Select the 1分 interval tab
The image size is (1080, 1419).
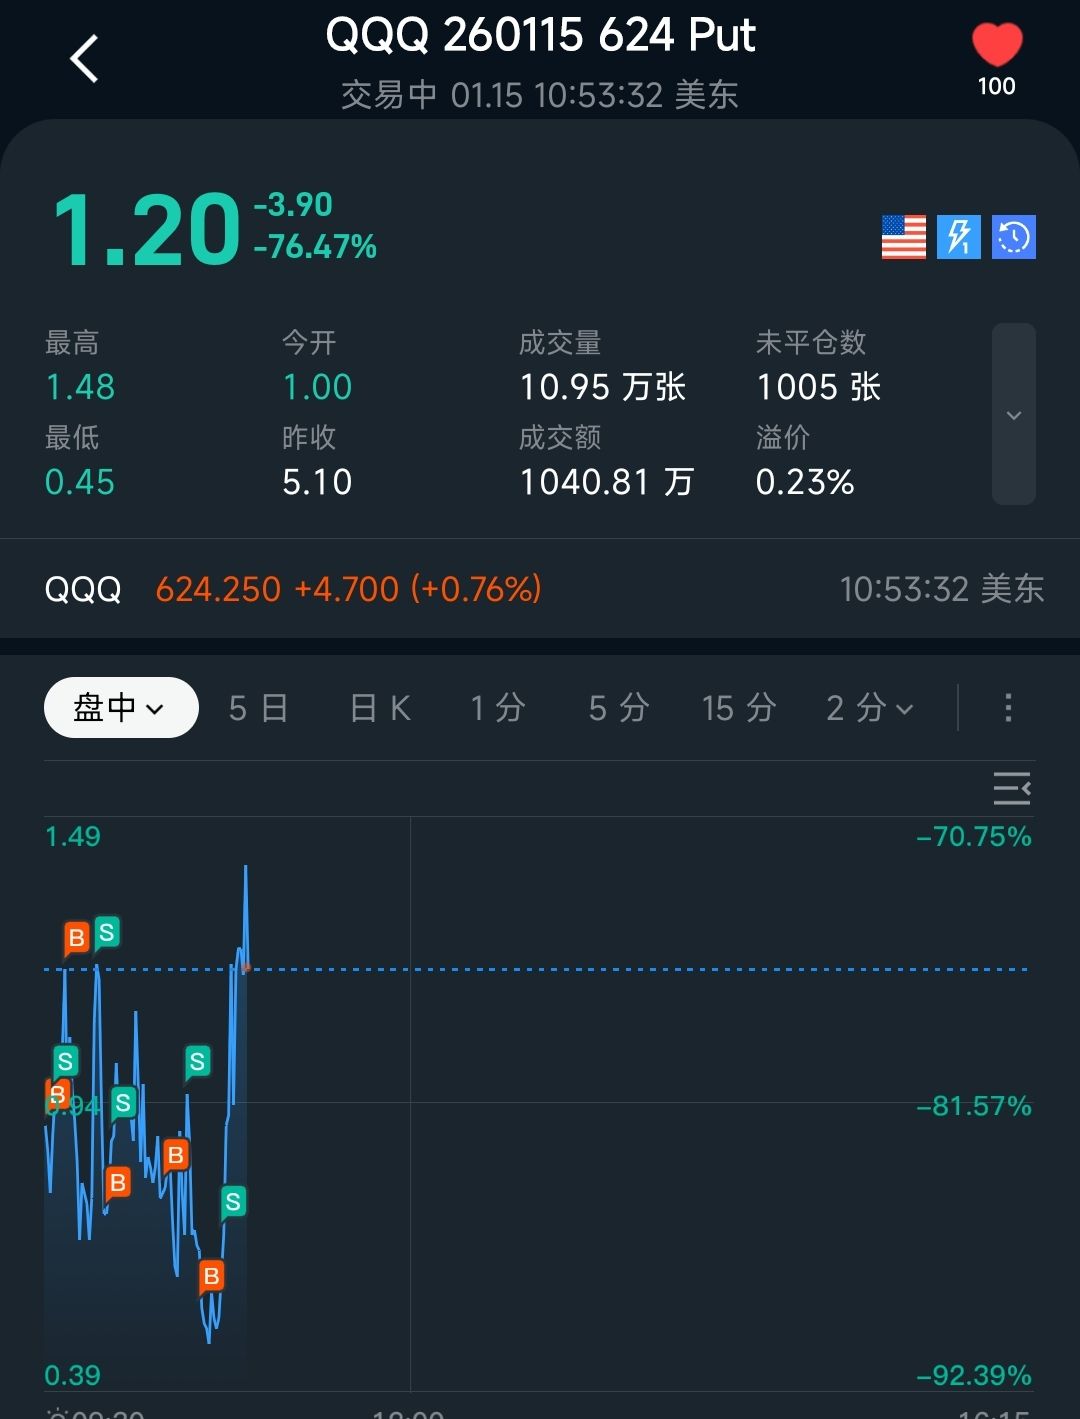point(498,708)
